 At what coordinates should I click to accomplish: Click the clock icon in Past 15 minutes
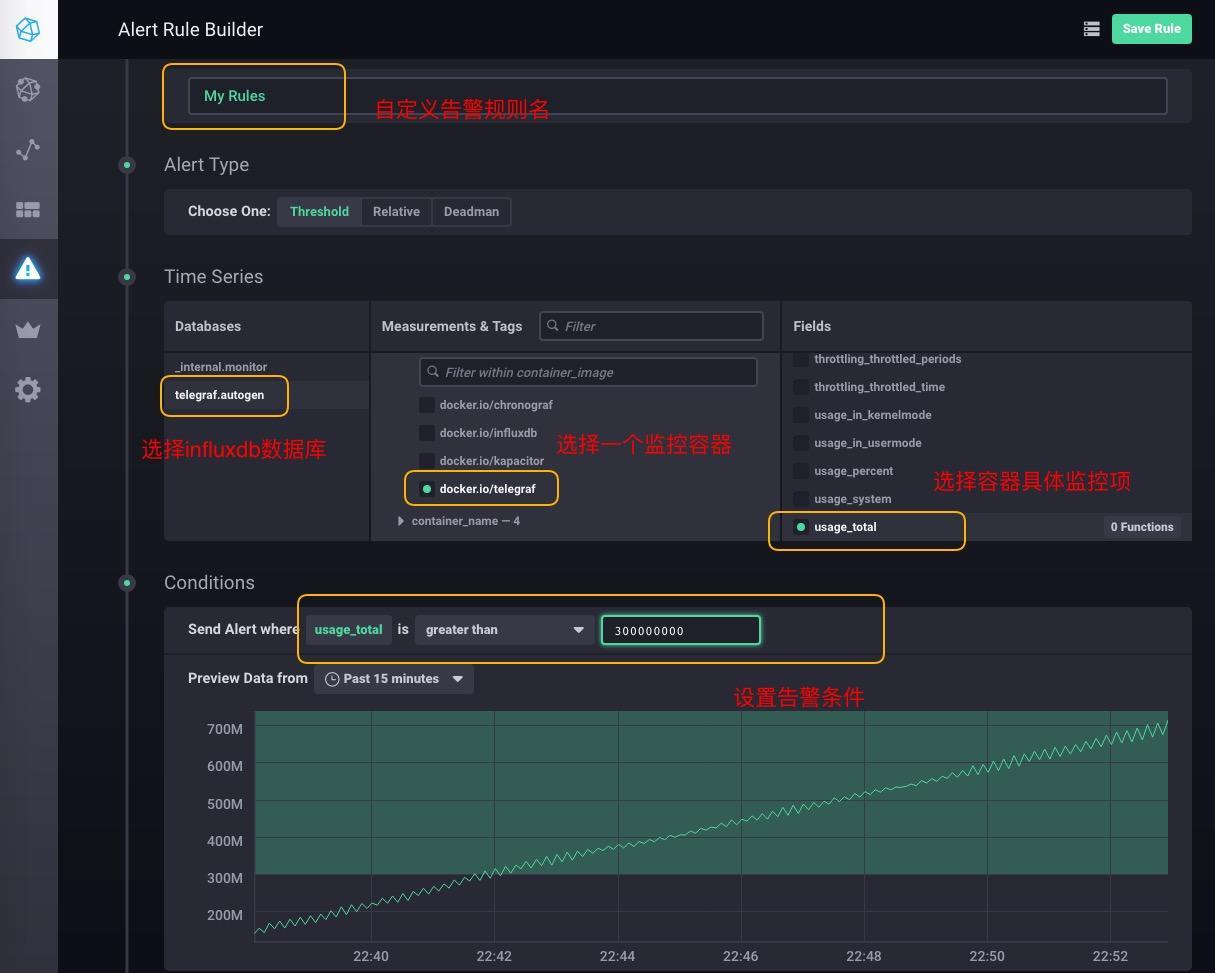332,679
